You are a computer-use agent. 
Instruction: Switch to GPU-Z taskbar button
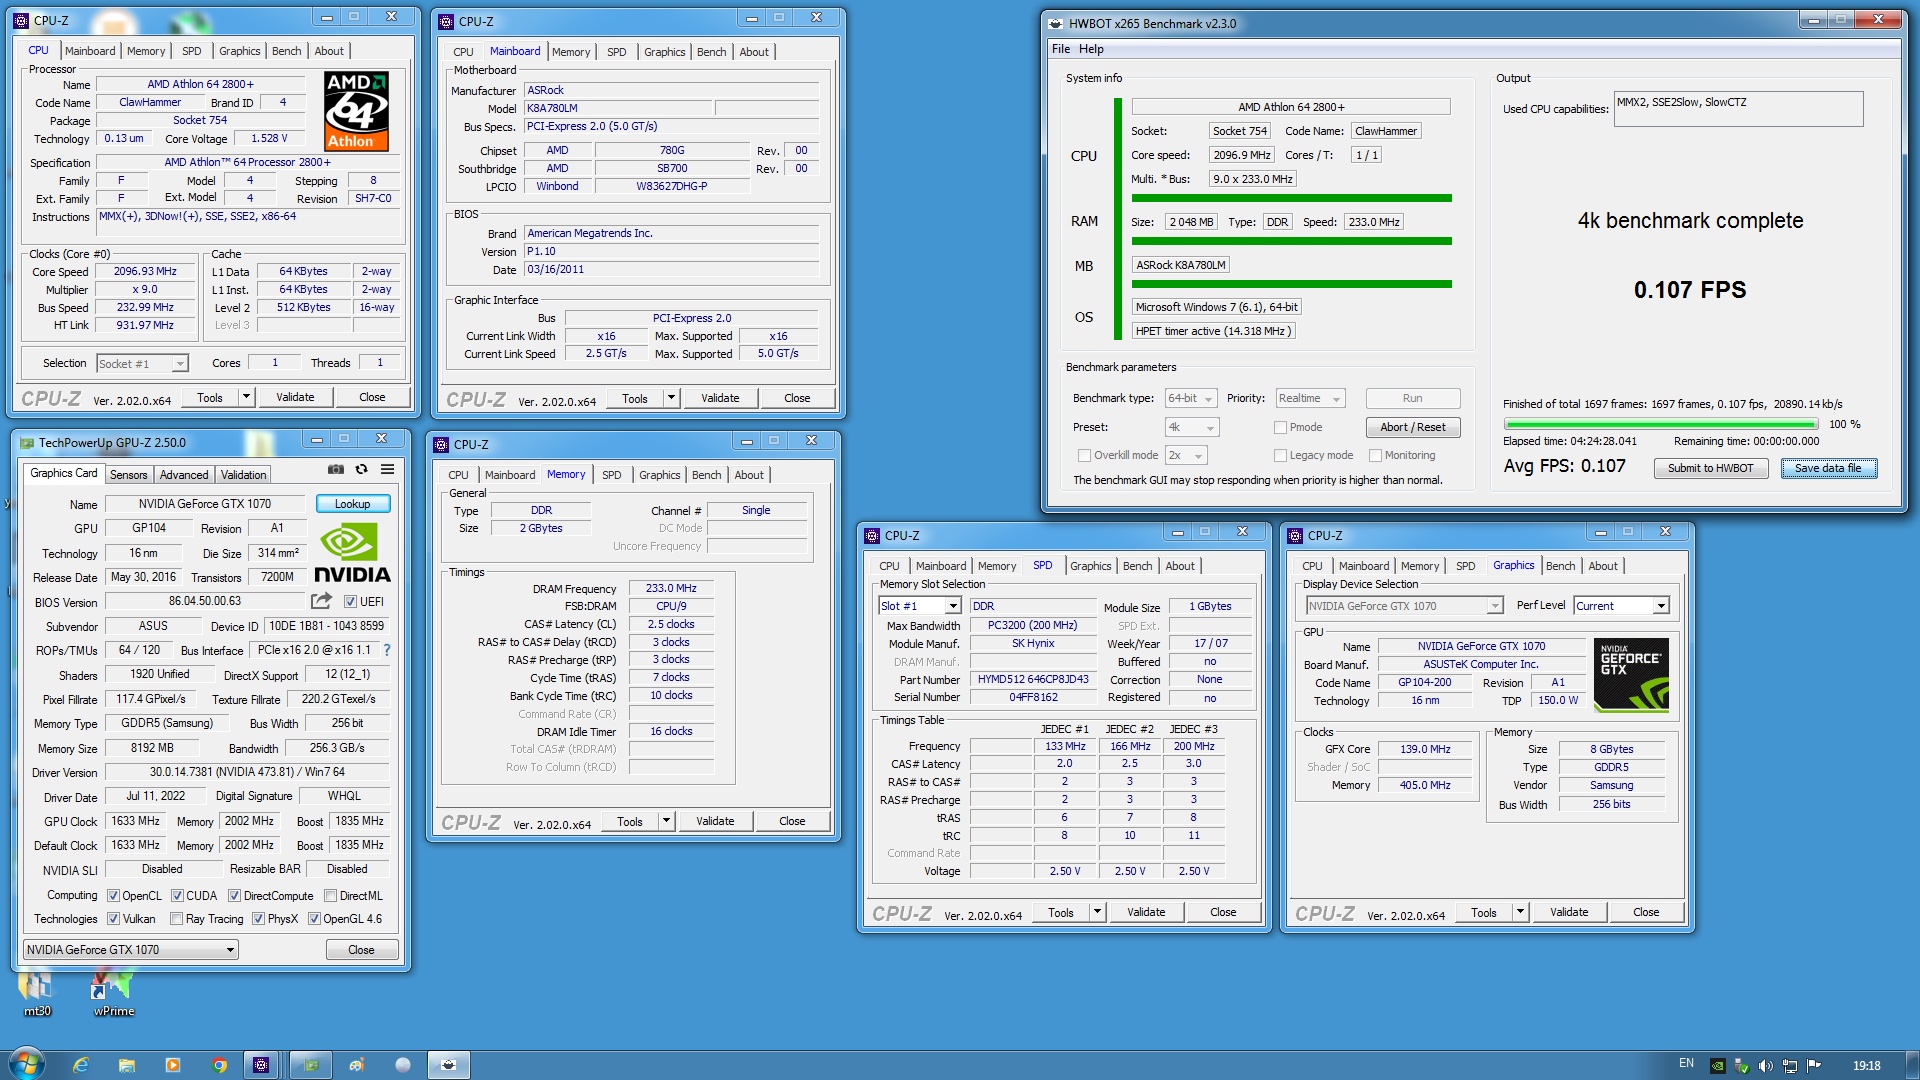point(311,1065)
